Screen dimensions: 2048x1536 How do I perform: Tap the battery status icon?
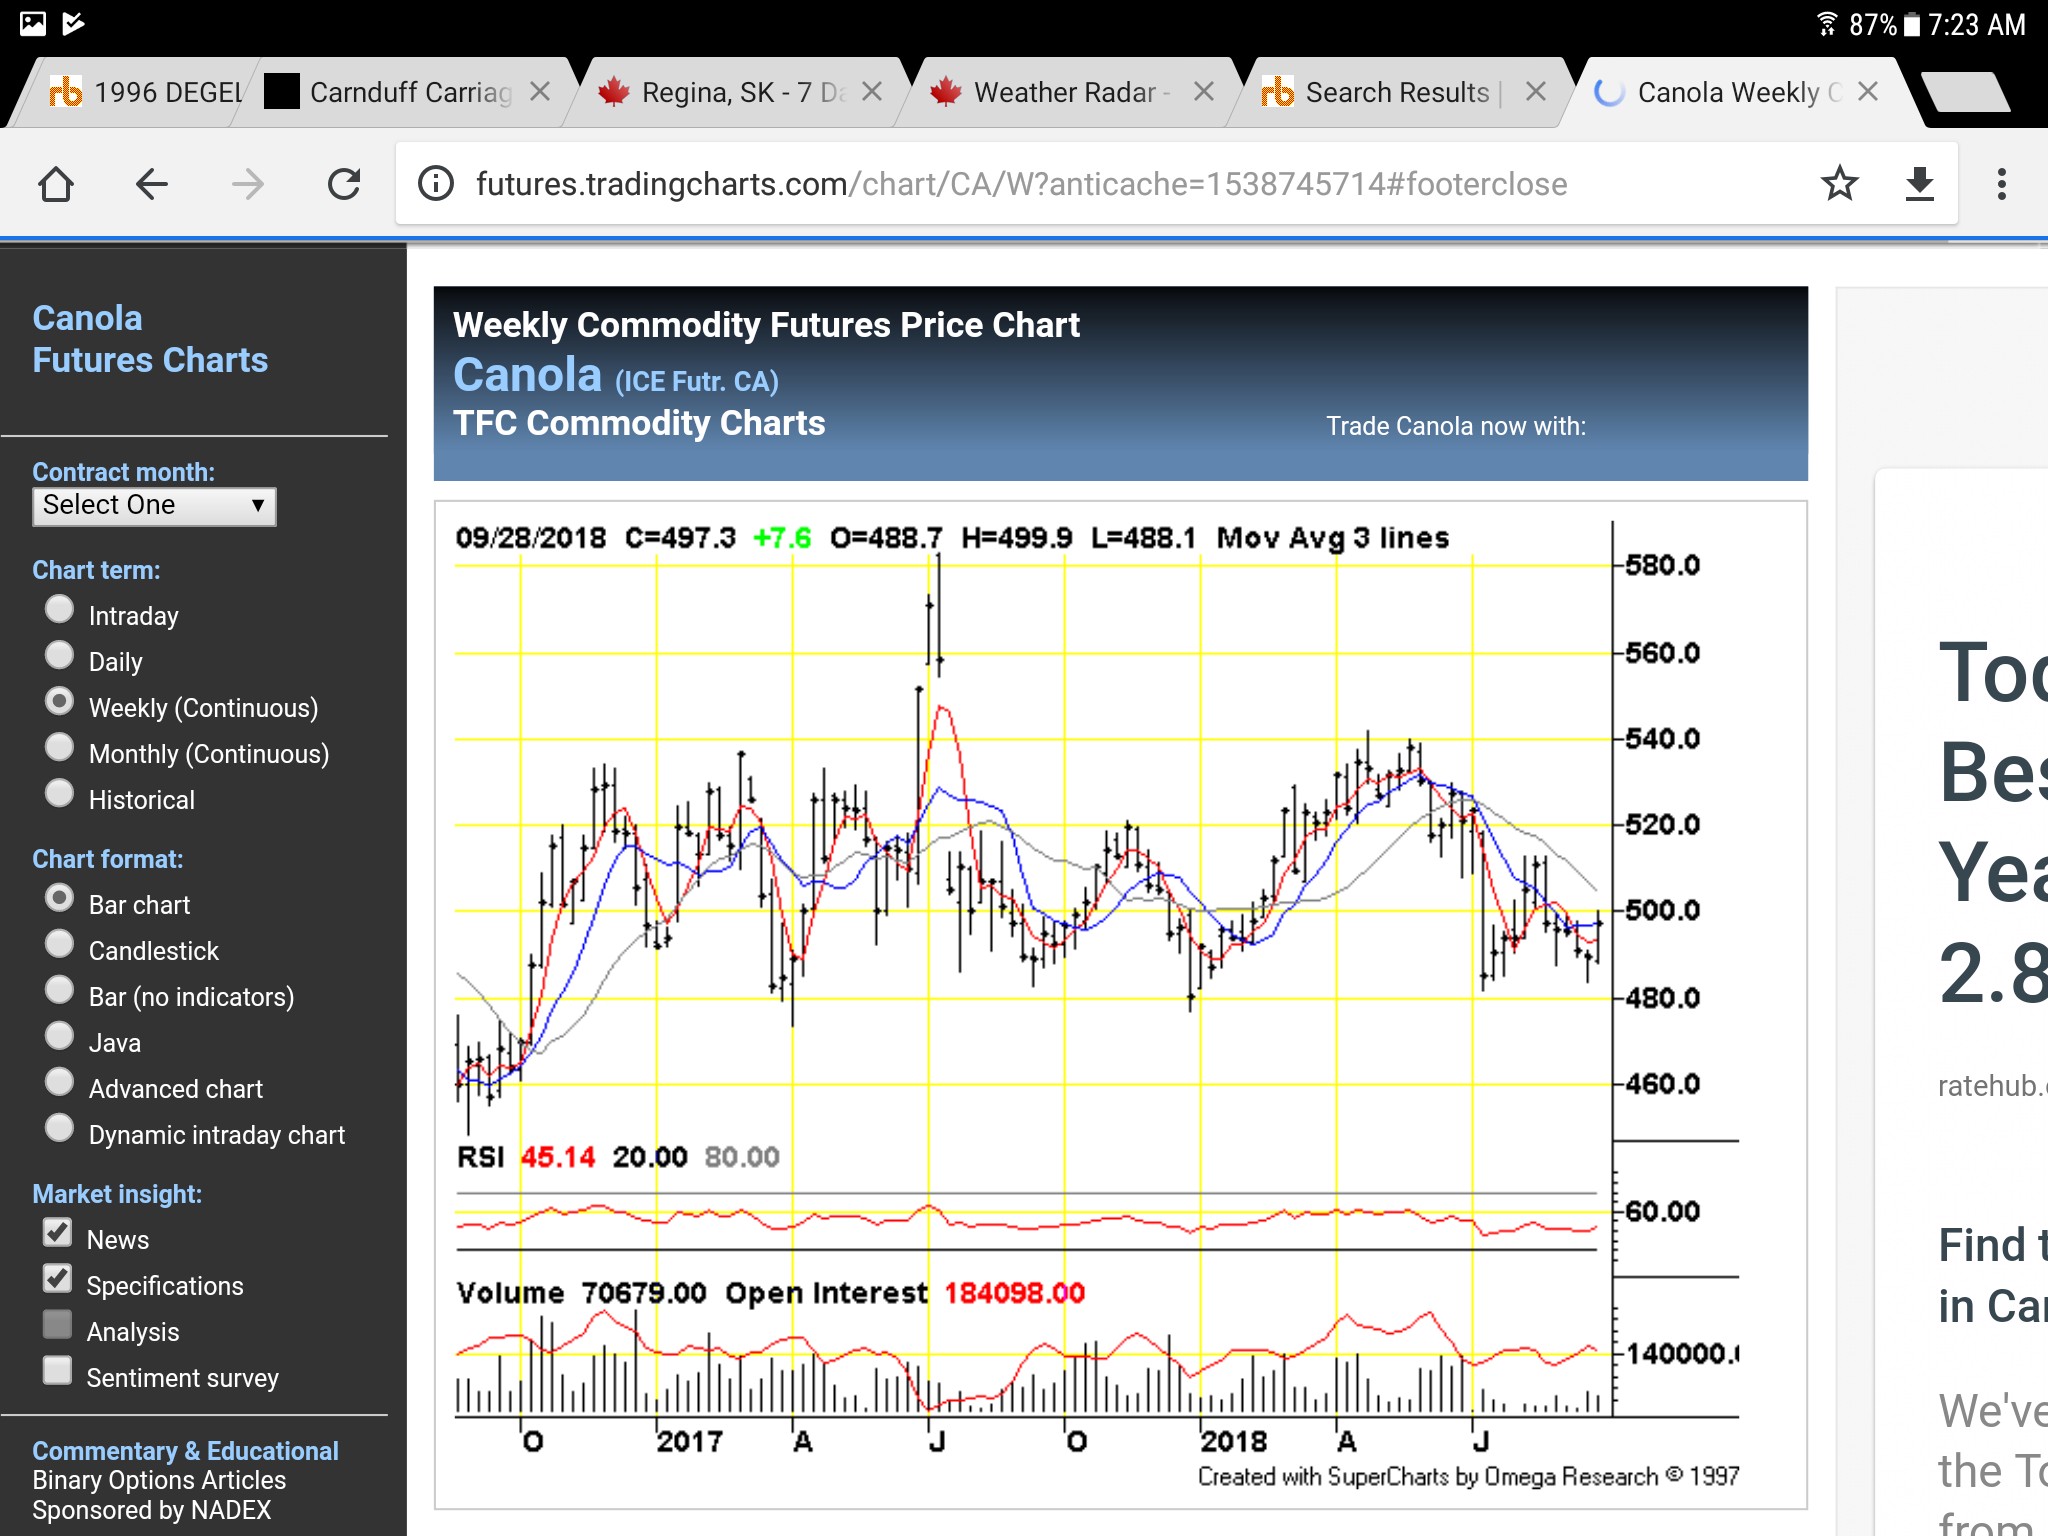click(1911, 24)
